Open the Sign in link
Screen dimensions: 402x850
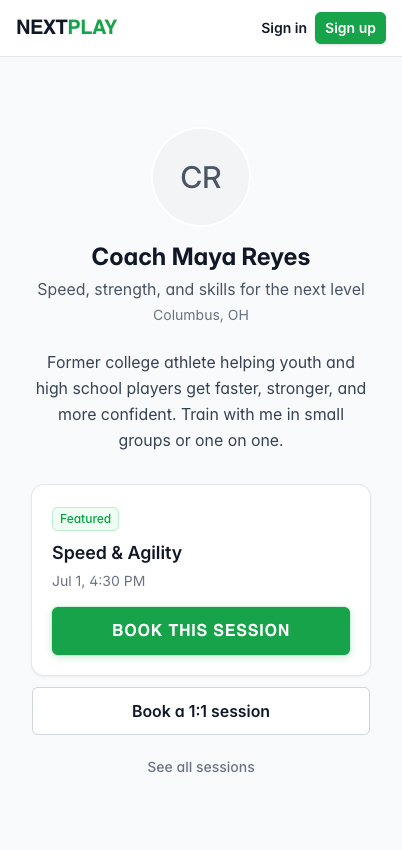click(x=284, y=28)
